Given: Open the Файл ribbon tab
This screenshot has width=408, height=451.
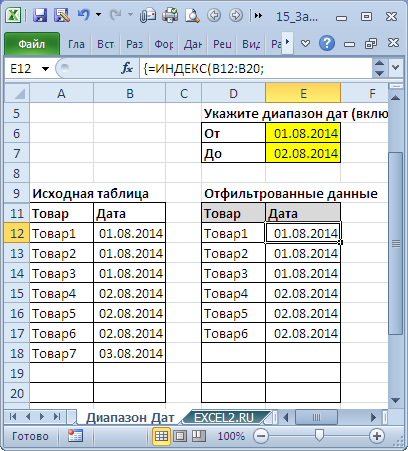Looking at the screenshot, I should point(32,44).
